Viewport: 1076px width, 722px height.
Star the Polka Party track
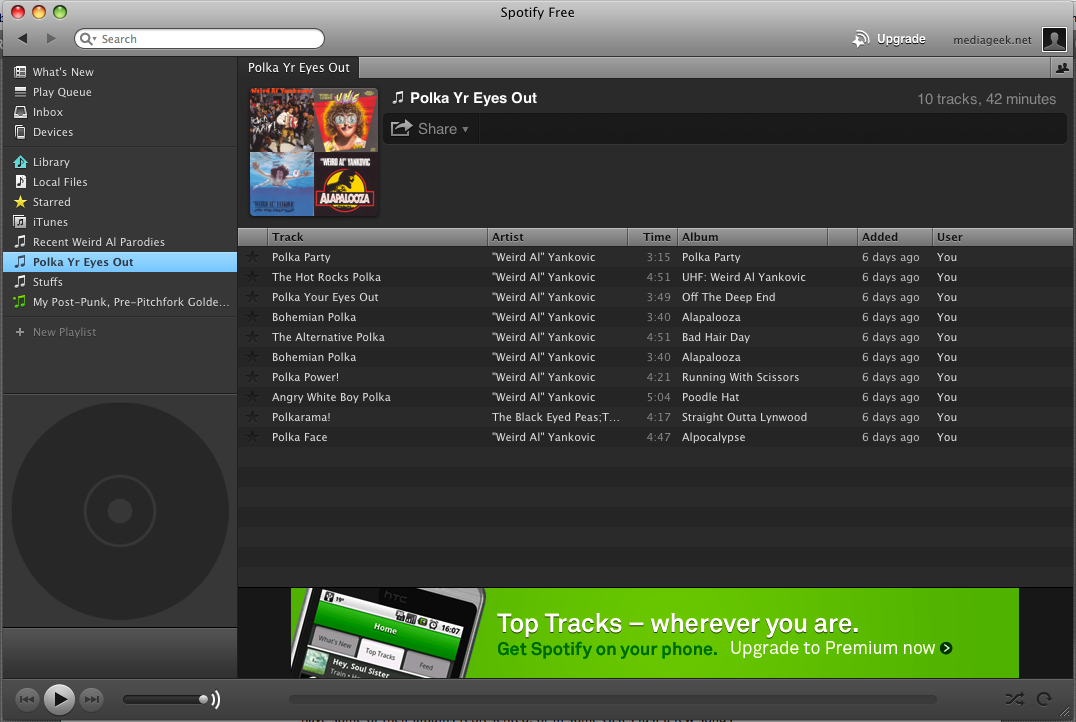252,257
